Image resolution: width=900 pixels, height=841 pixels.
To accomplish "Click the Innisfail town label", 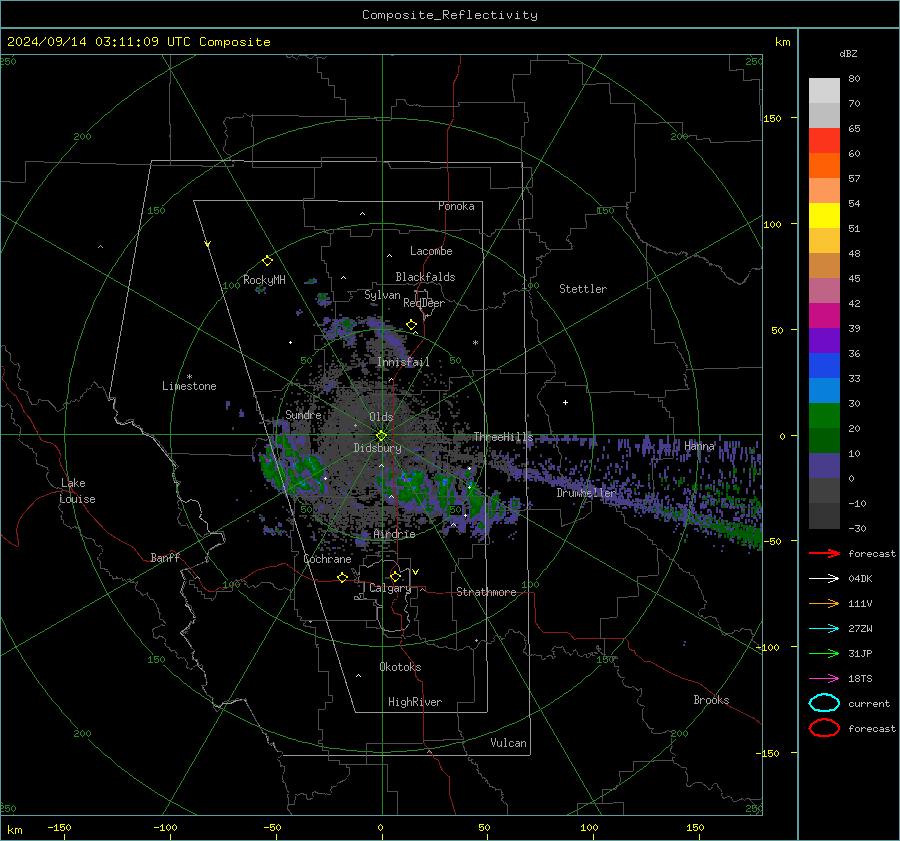I will tap(403, 362).
